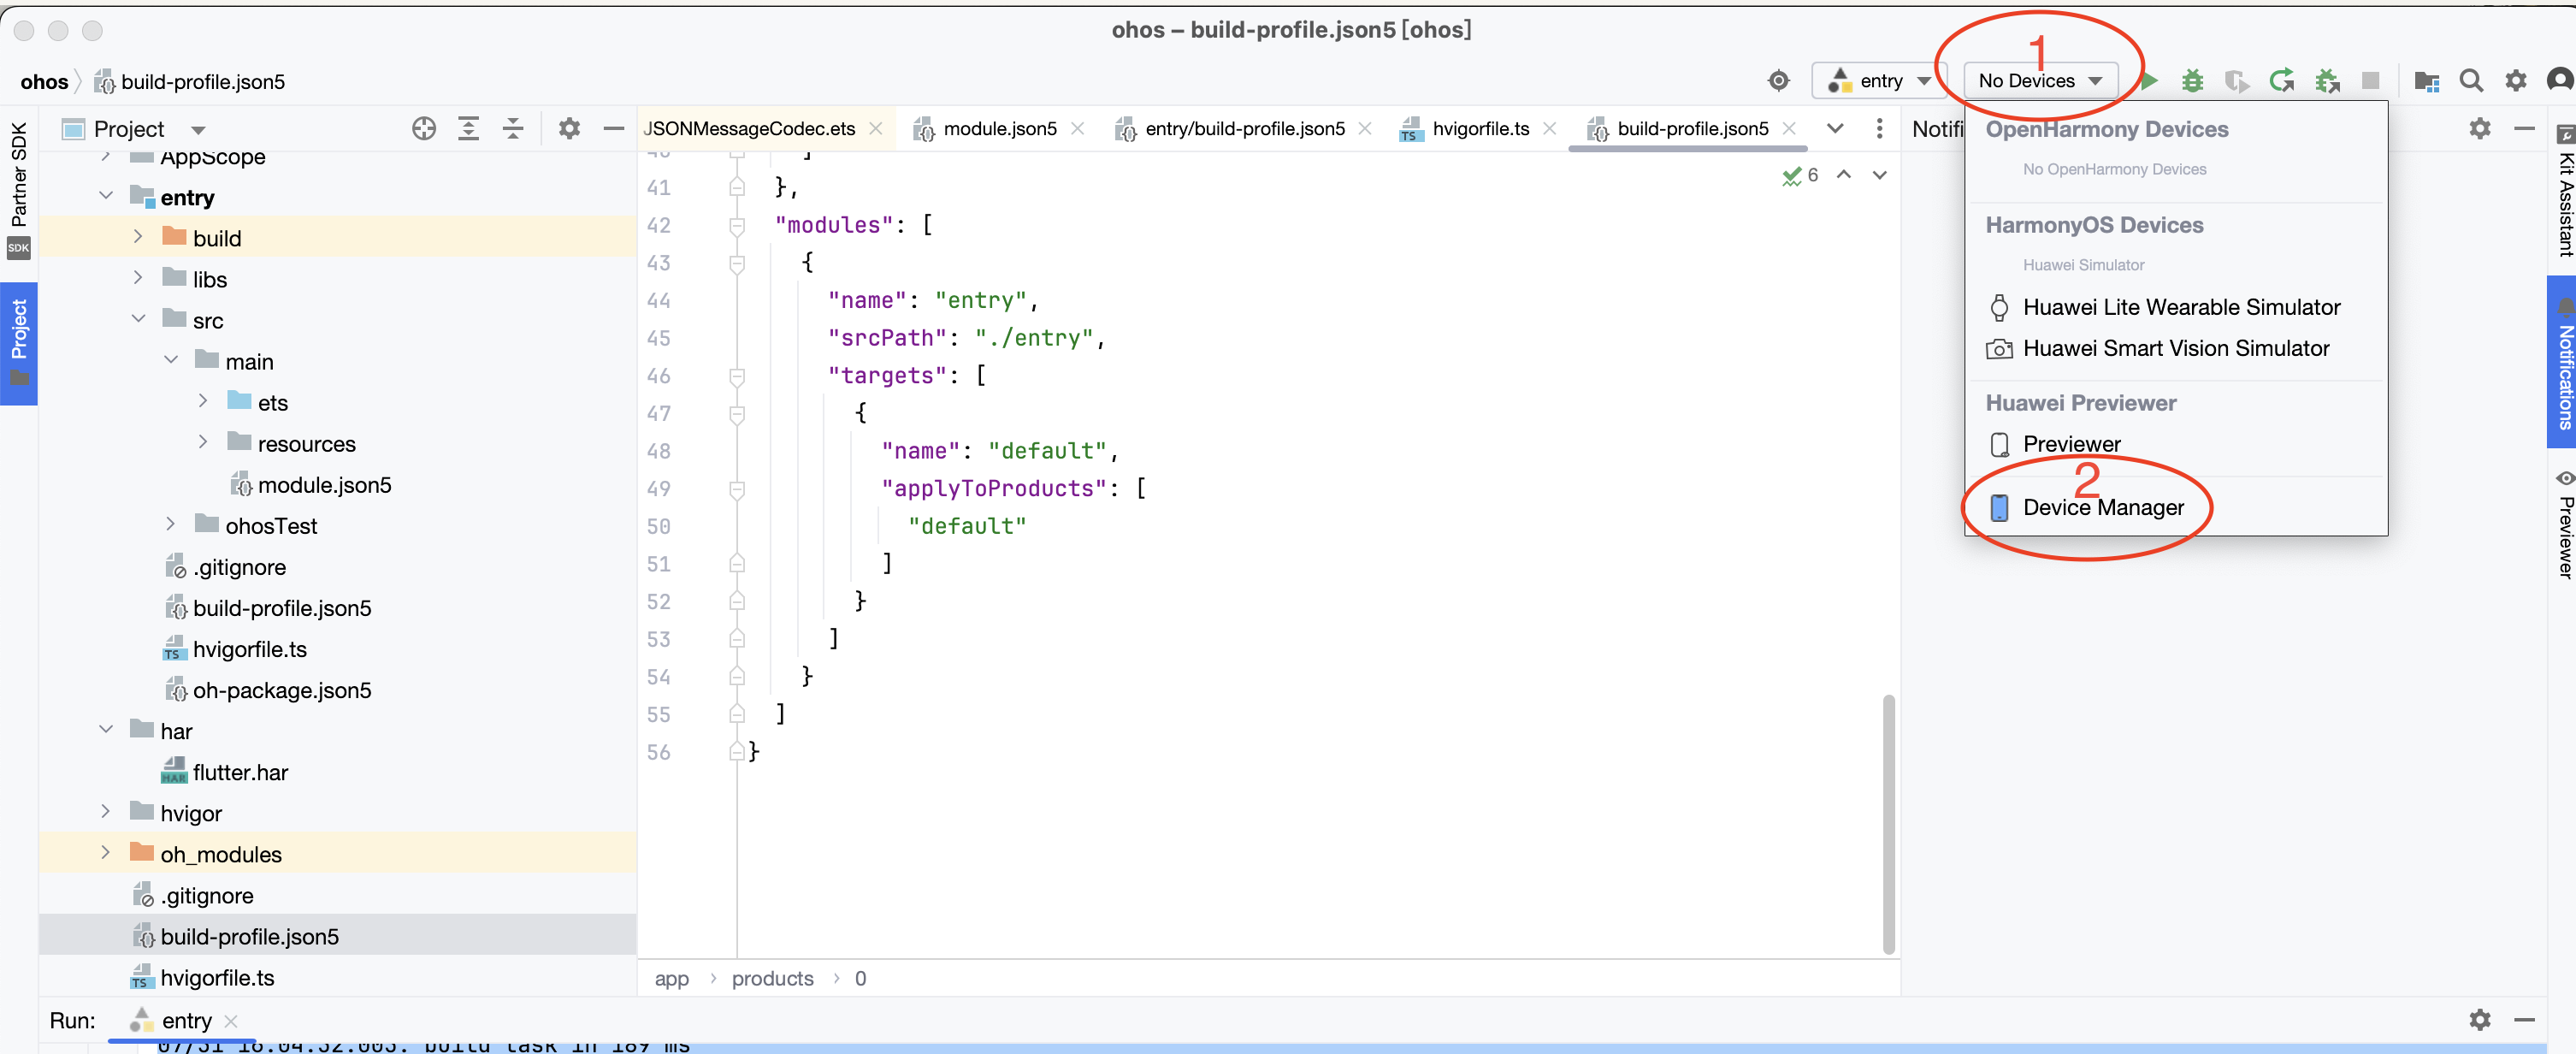The width and height of the screenshot is (2576, 1054).
Task: Click Expand All icon in Project panel
Action: coord(468,128)
